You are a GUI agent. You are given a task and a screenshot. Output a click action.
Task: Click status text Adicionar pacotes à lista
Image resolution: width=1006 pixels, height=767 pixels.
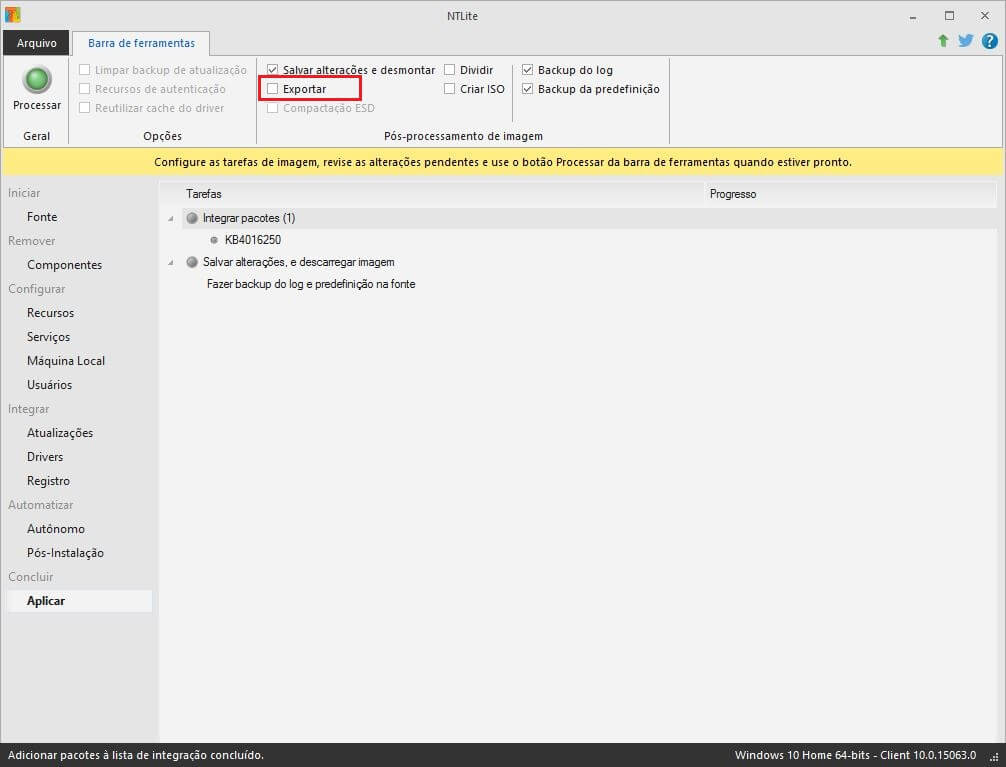pos(135,755)
